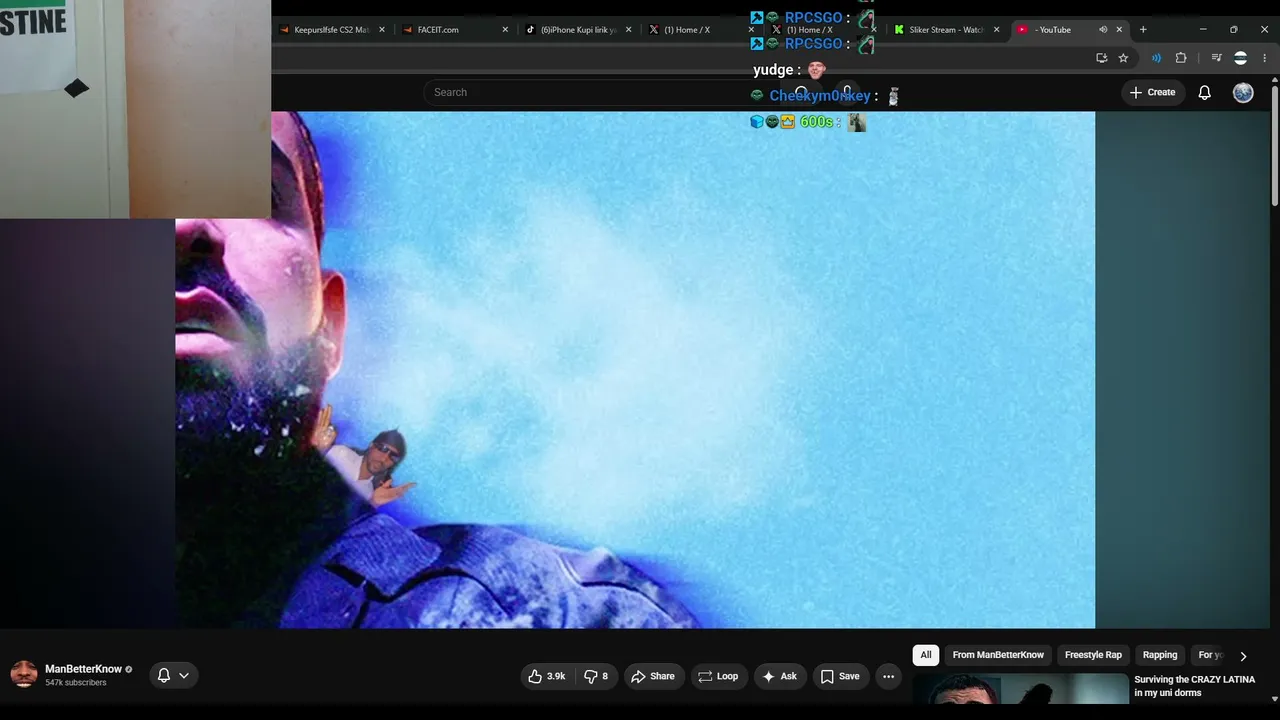Click the blue extension icon in toolbar
Screen dimensions: 1280x720
1157,58
